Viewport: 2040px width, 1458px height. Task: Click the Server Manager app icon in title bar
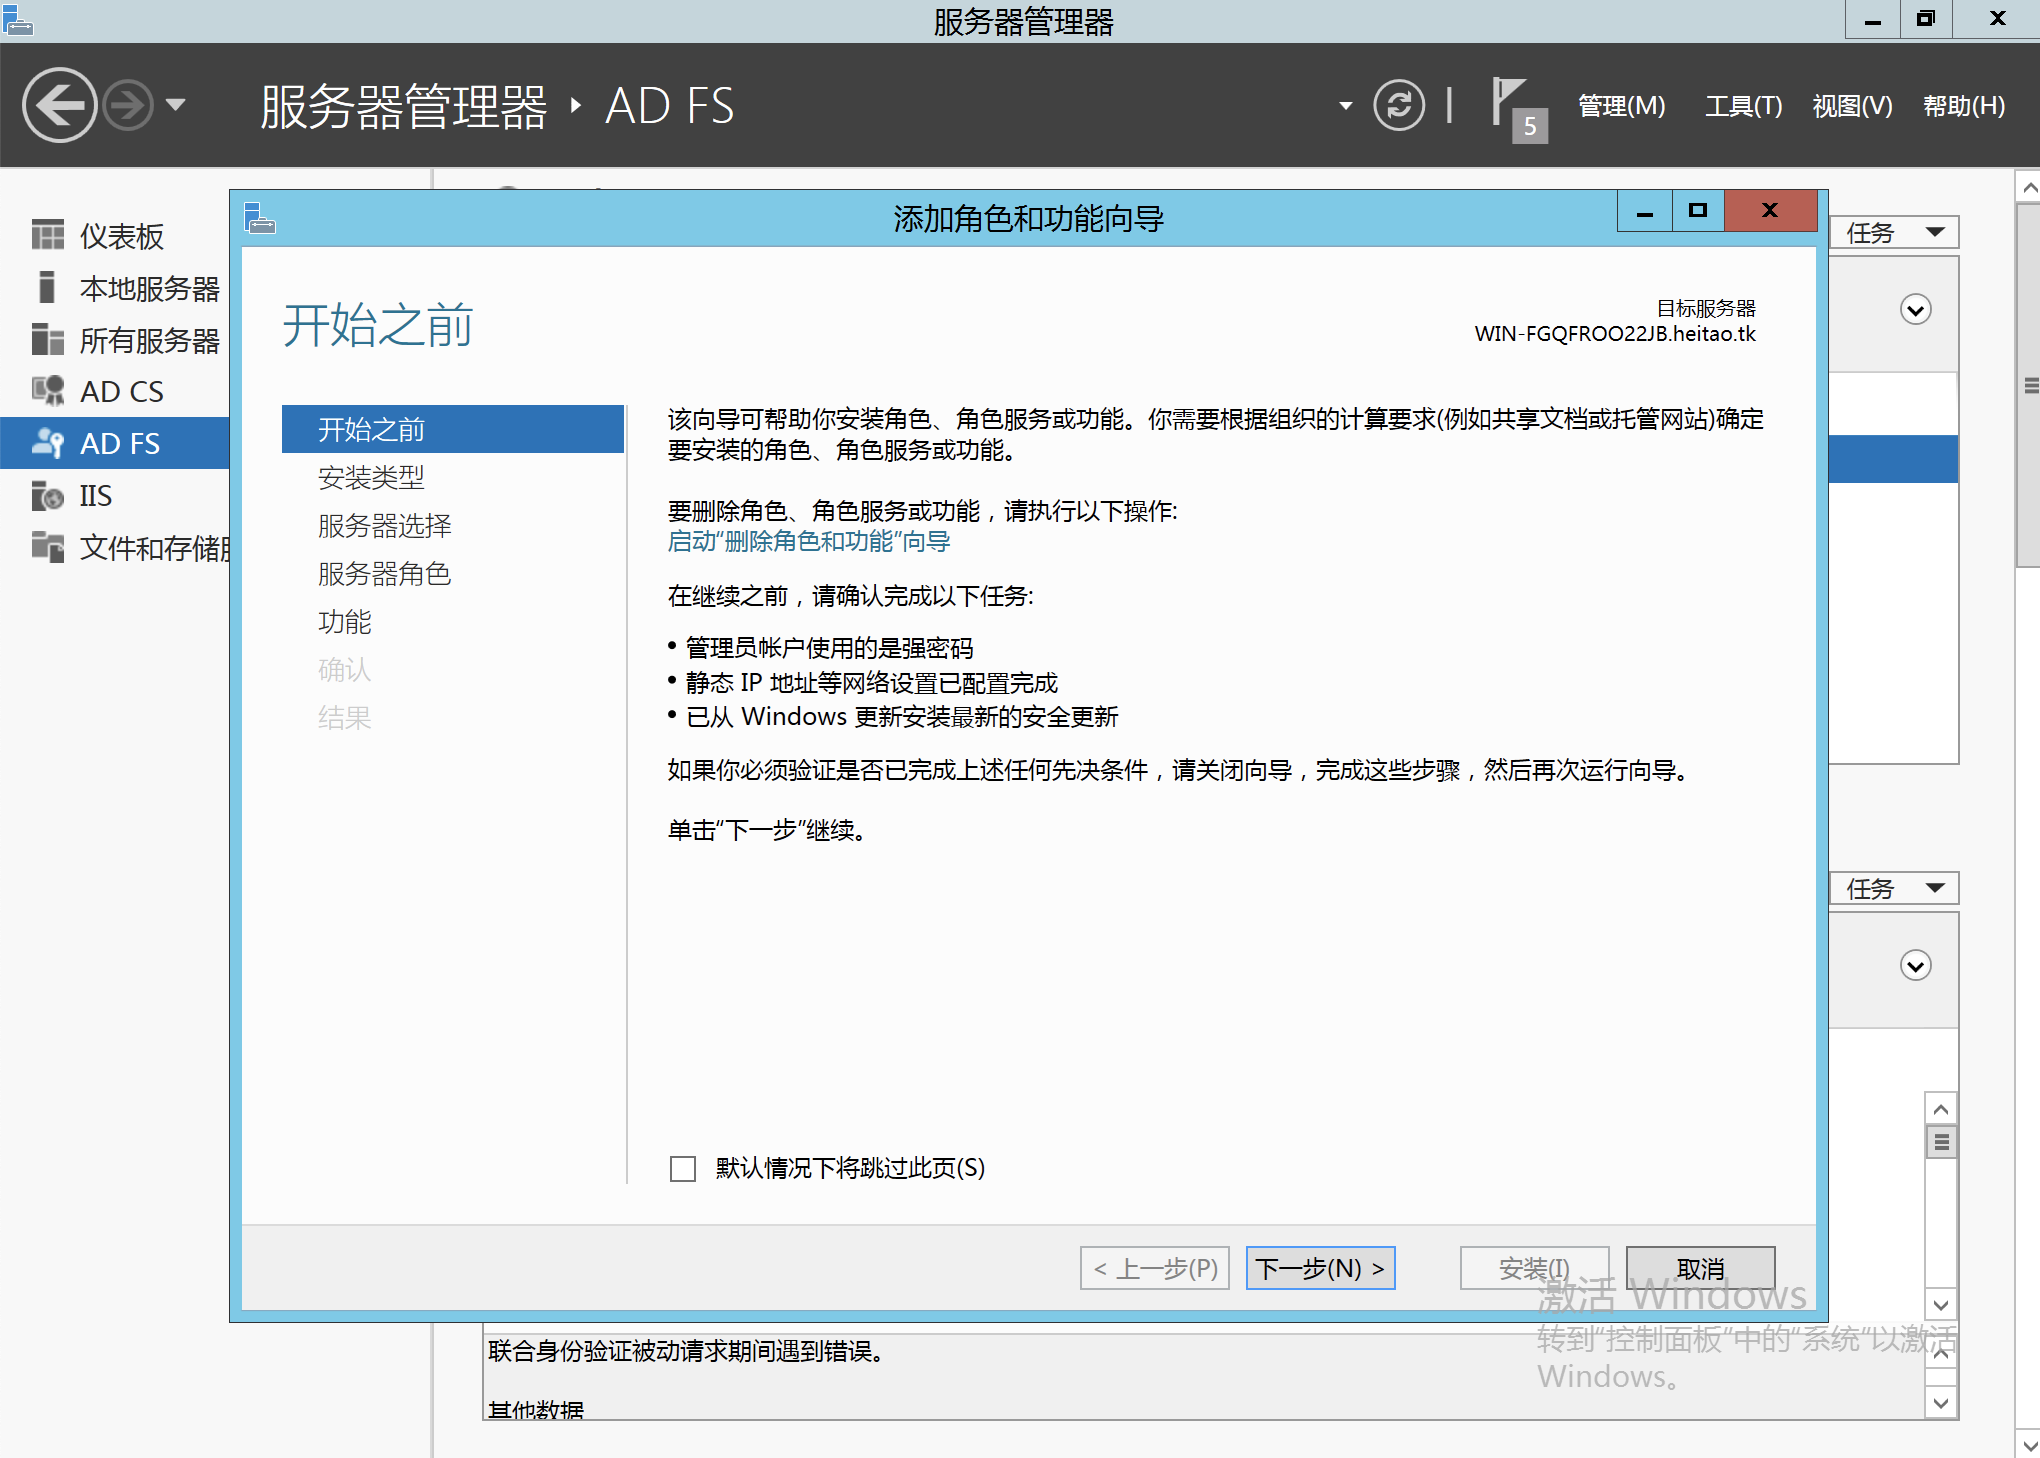pyautogui.click(x=18, y=19)
